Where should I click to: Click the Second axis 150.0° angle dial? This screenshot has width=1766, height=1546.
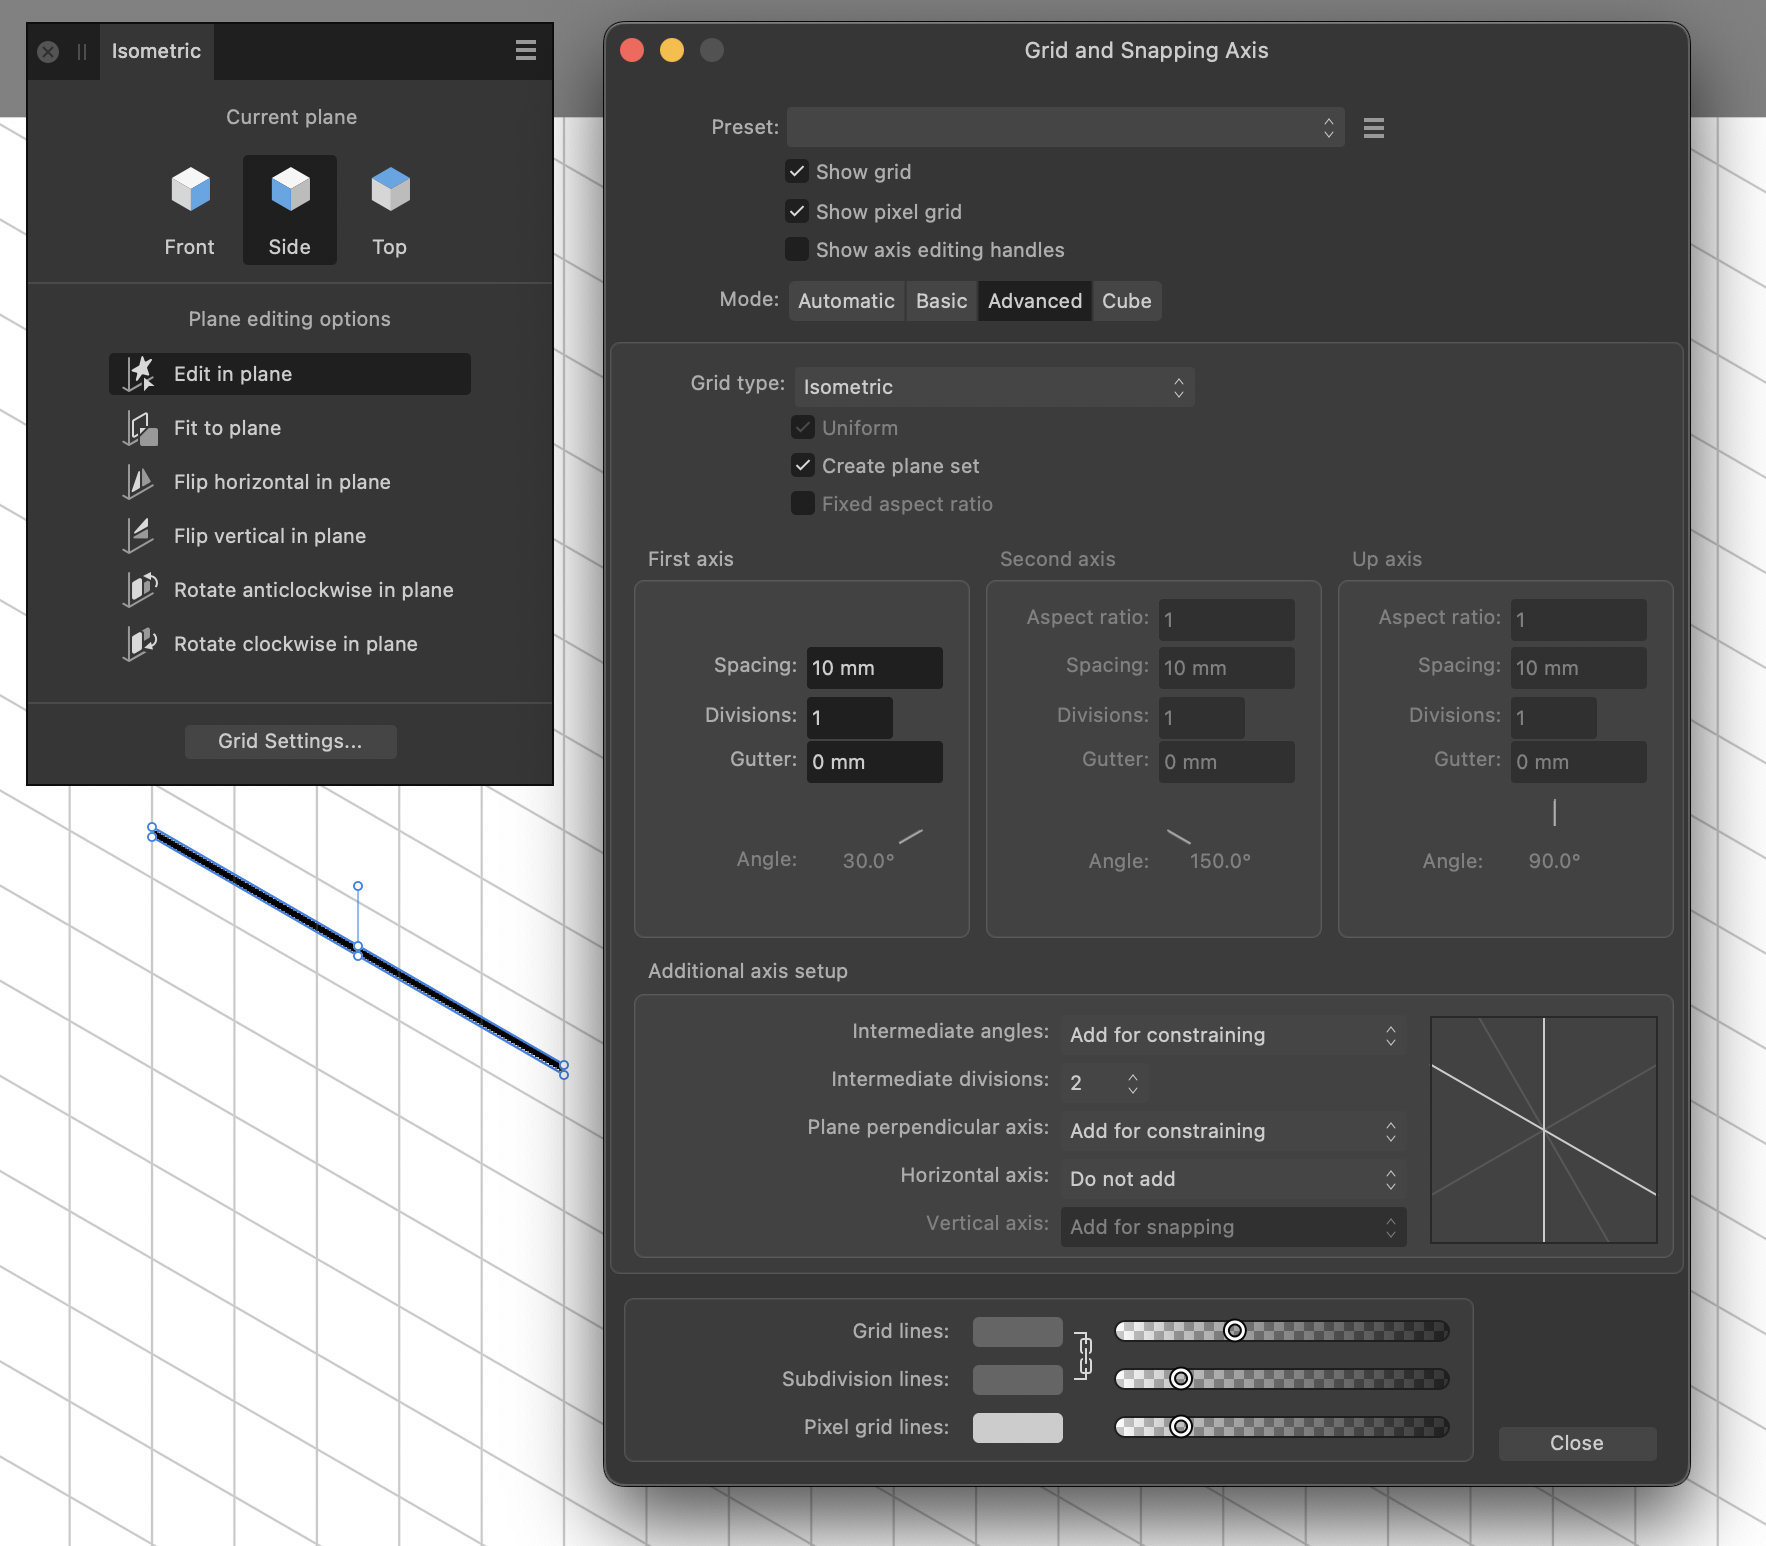click(x=1179, y=836)
